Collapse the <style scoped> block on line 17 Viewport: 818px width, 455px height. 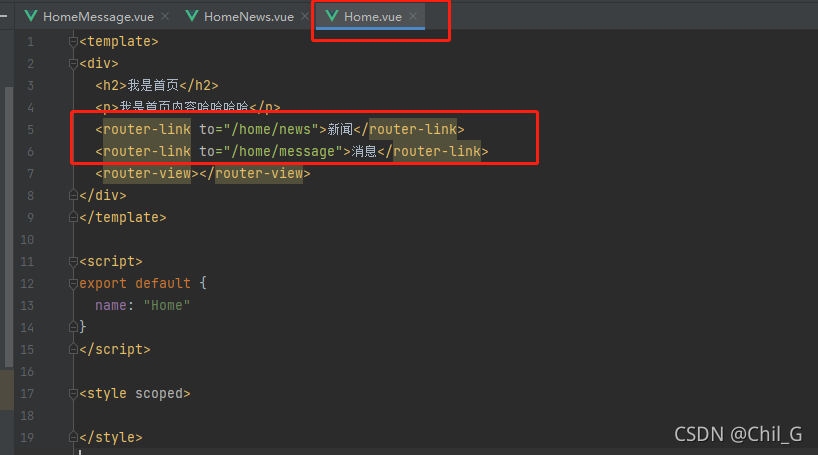[73, 393]
